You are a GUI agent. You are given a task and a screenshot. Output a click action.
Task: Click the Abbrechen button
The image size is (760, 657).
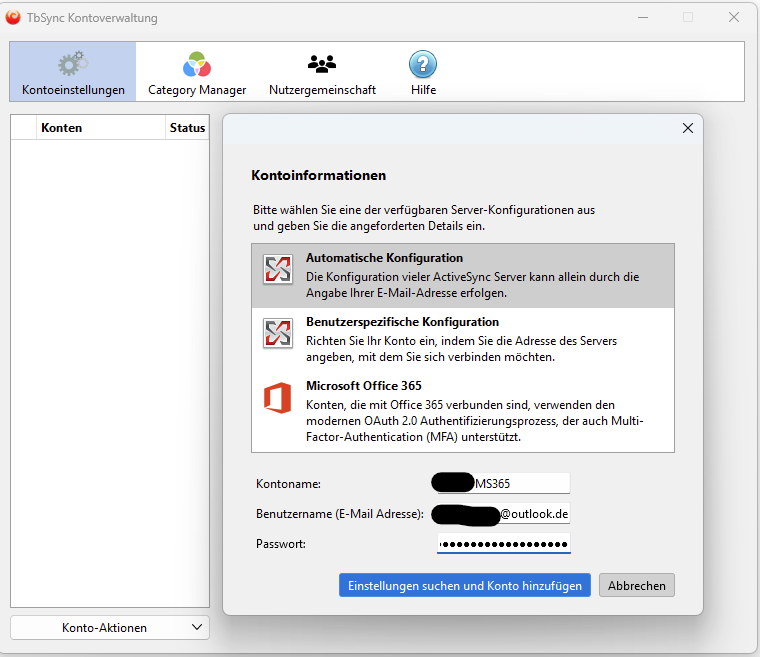(x=636, y=585)
